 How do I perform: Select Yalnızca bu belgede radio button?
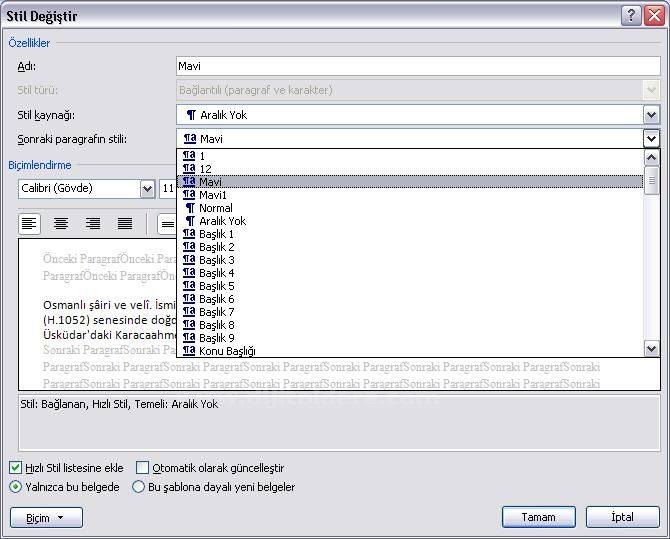click(x=15, y=487)
